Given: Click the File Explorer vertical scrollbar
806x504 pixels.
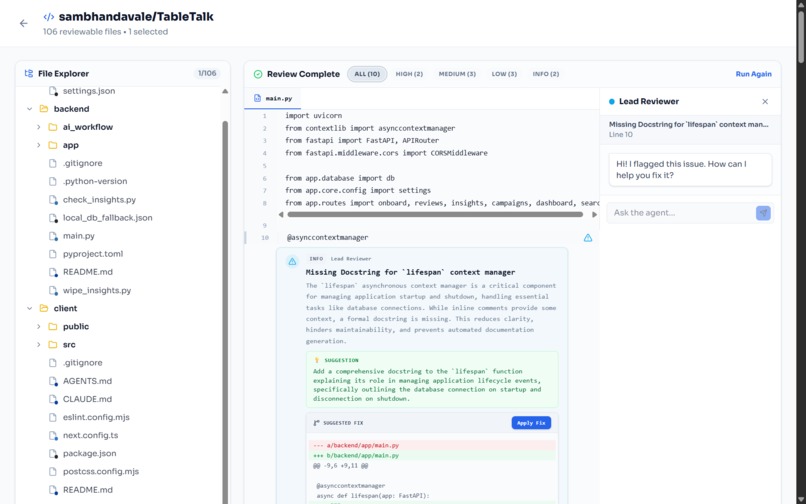Looking at the screenshot, I should pos(225,312).
